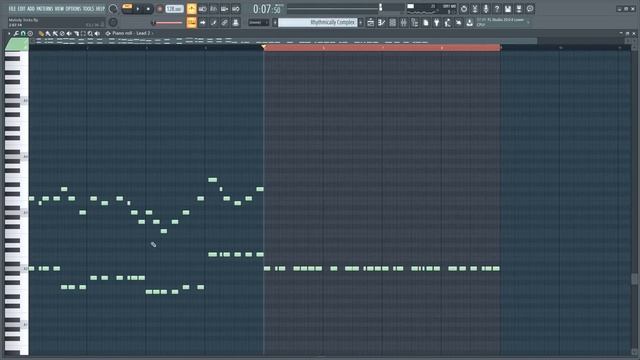Screen dimensions: 640x360
Task: Toggle the metronome button
Action: 191,9
